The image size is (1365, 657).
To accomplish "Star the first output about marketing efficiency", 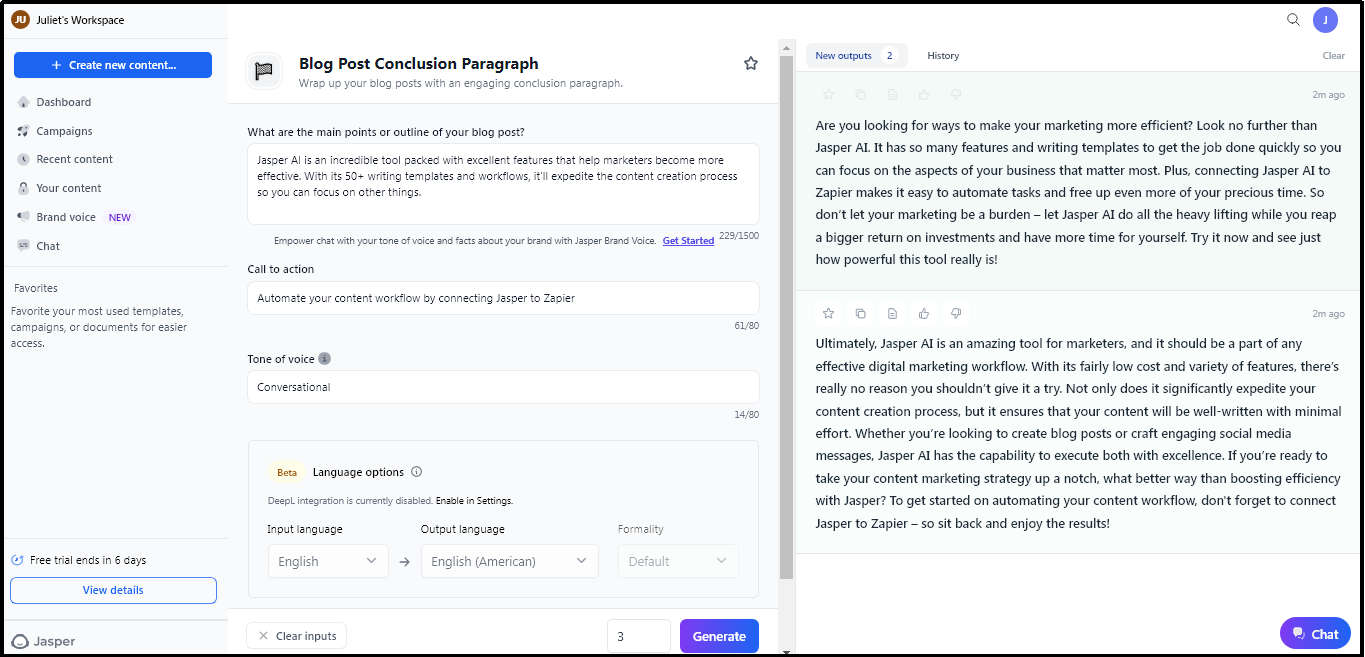I will click(828, 95).
